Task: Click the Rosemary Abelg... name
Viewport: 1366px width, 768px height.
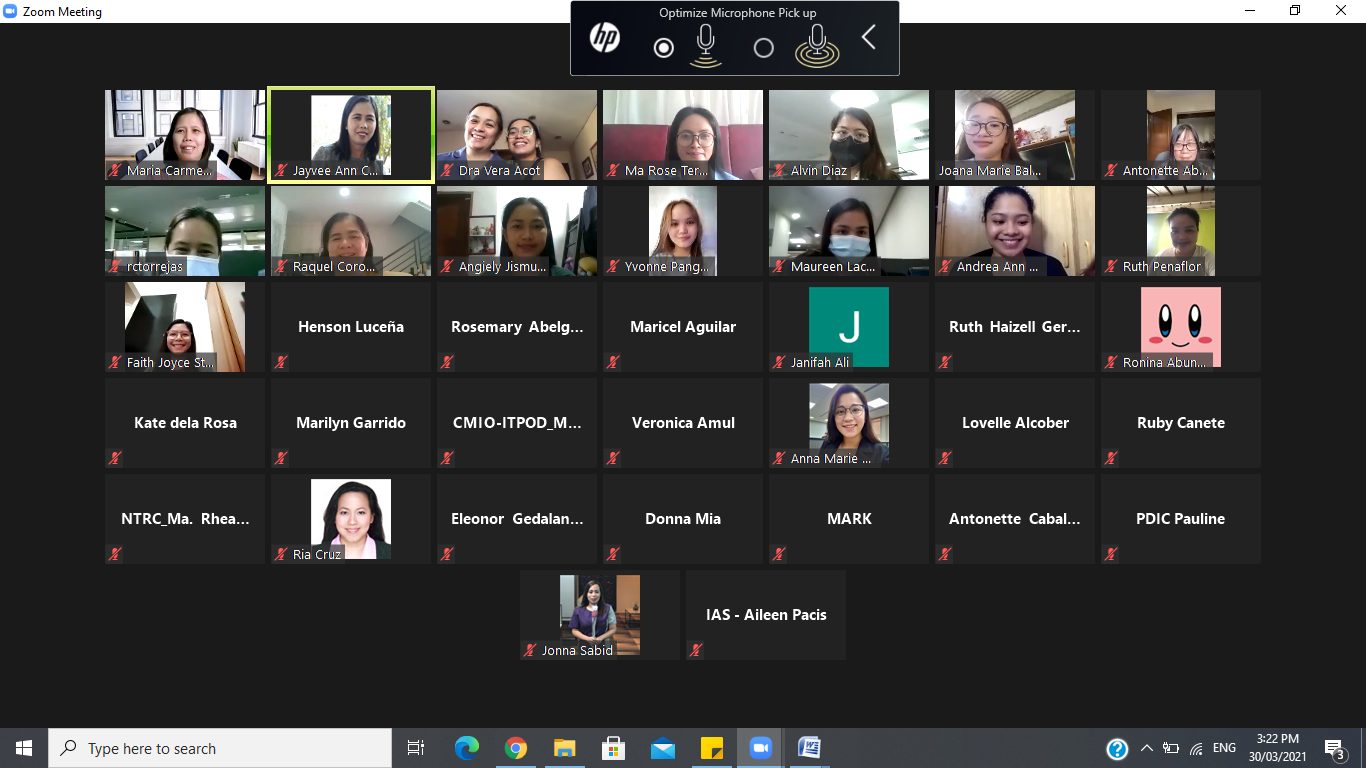Action: (517, 327)
